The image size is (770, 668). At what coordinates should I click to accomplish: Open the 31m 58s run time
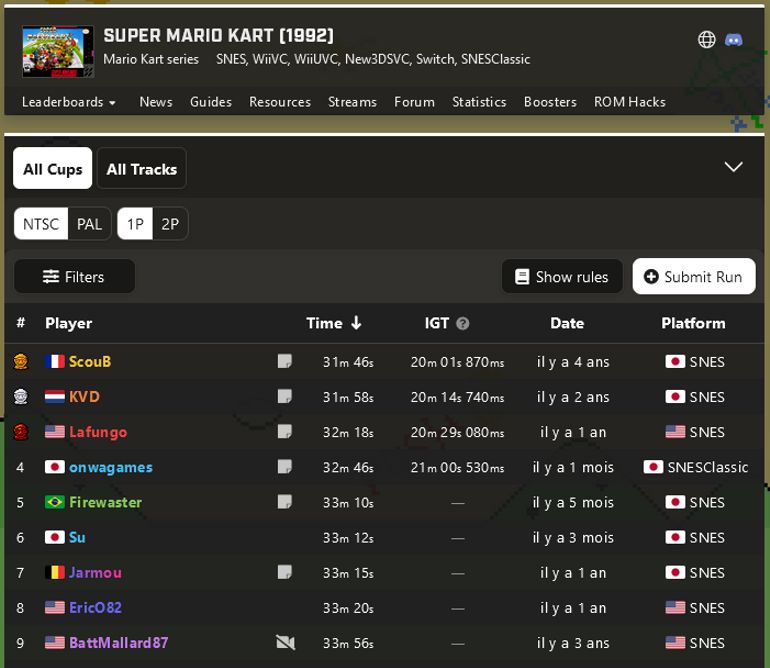point(348,397)
